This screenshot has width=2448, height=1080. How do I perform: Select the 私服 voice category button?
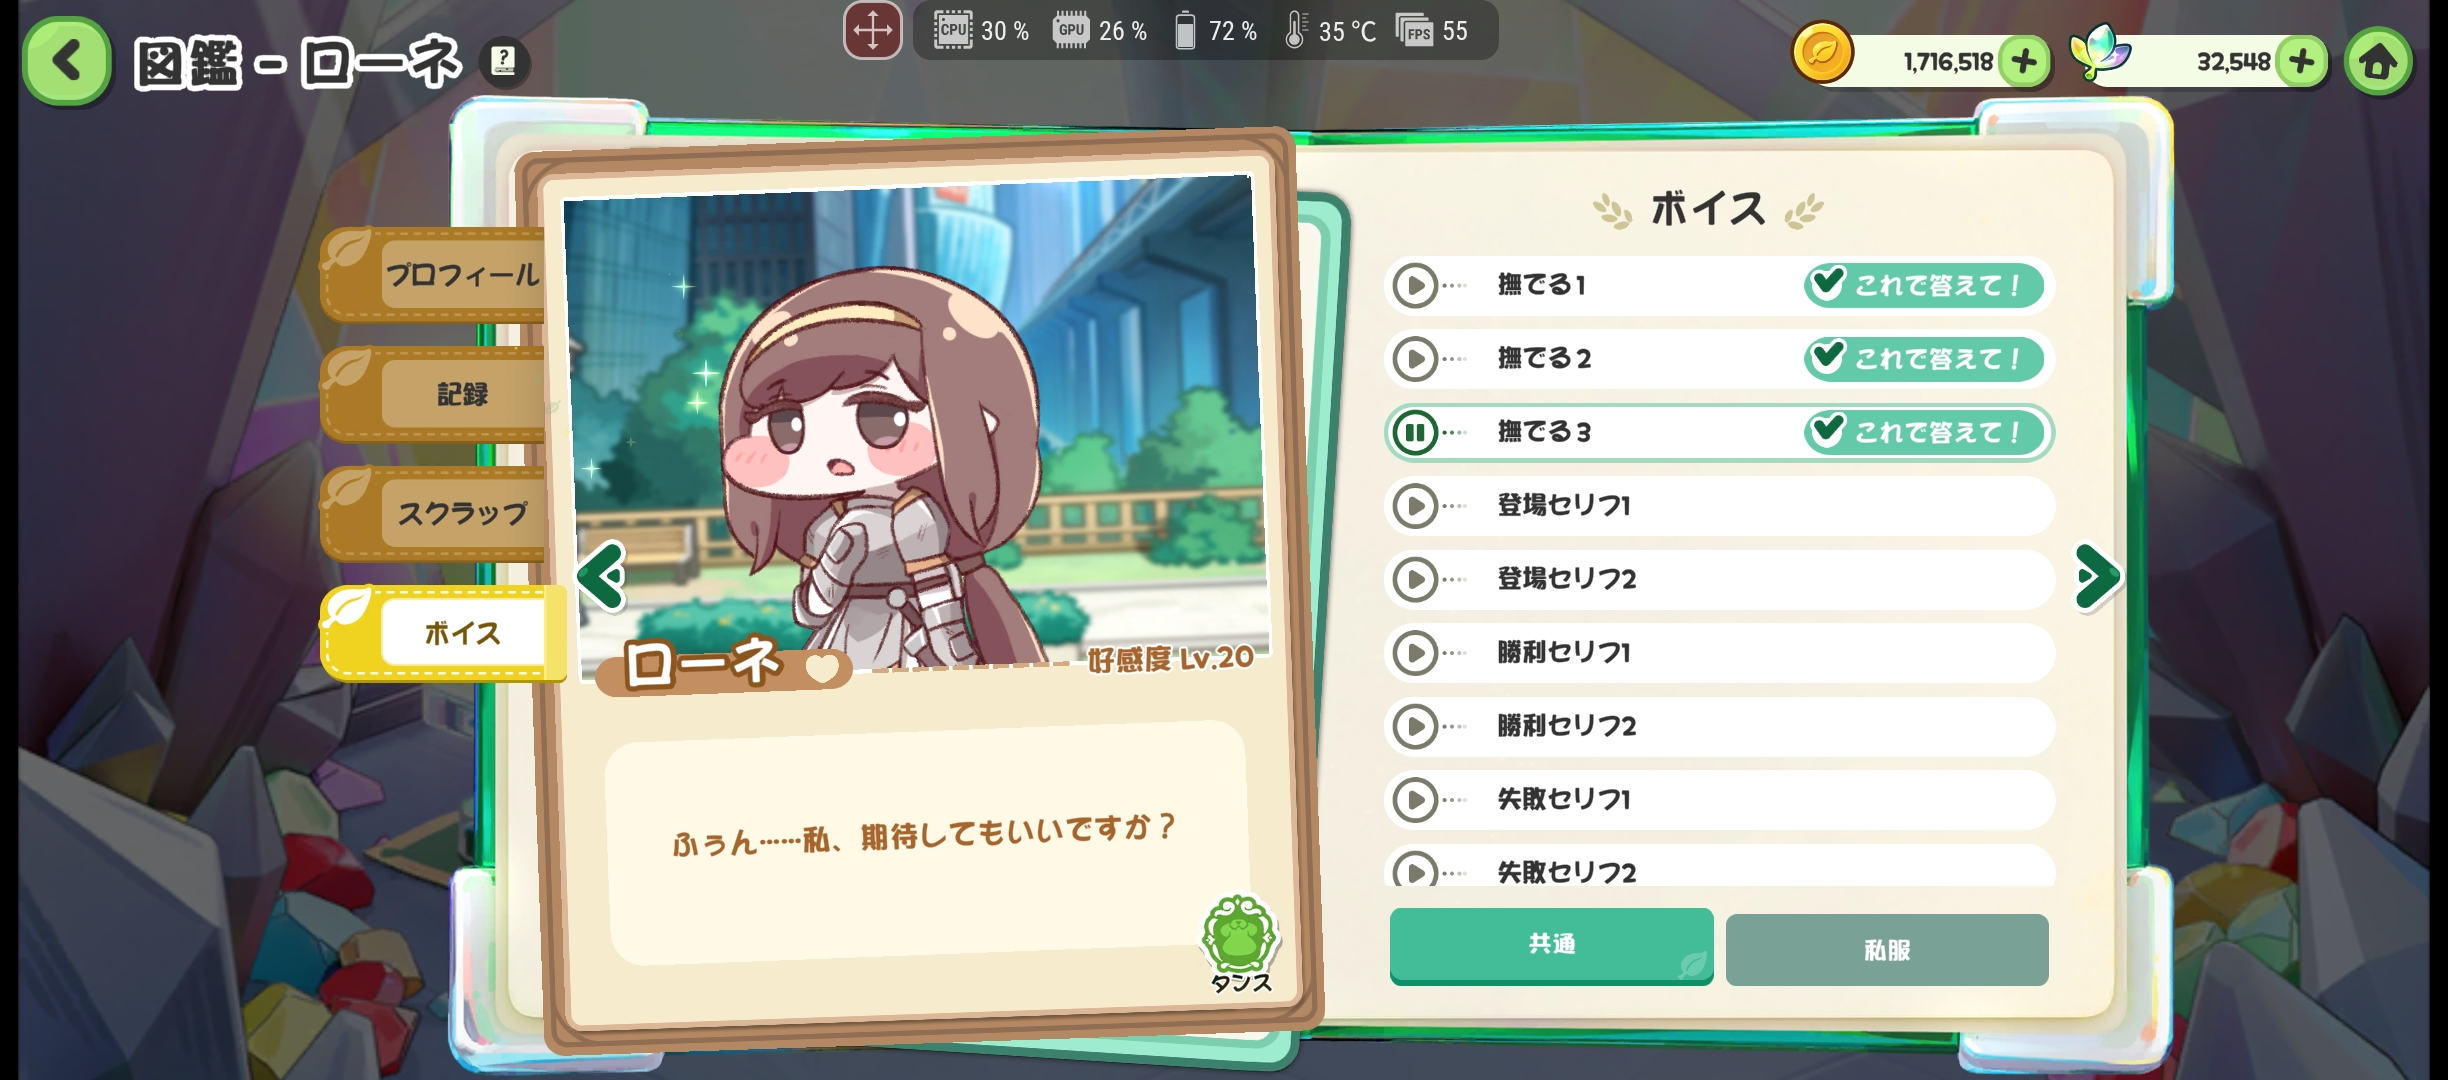1887,950
